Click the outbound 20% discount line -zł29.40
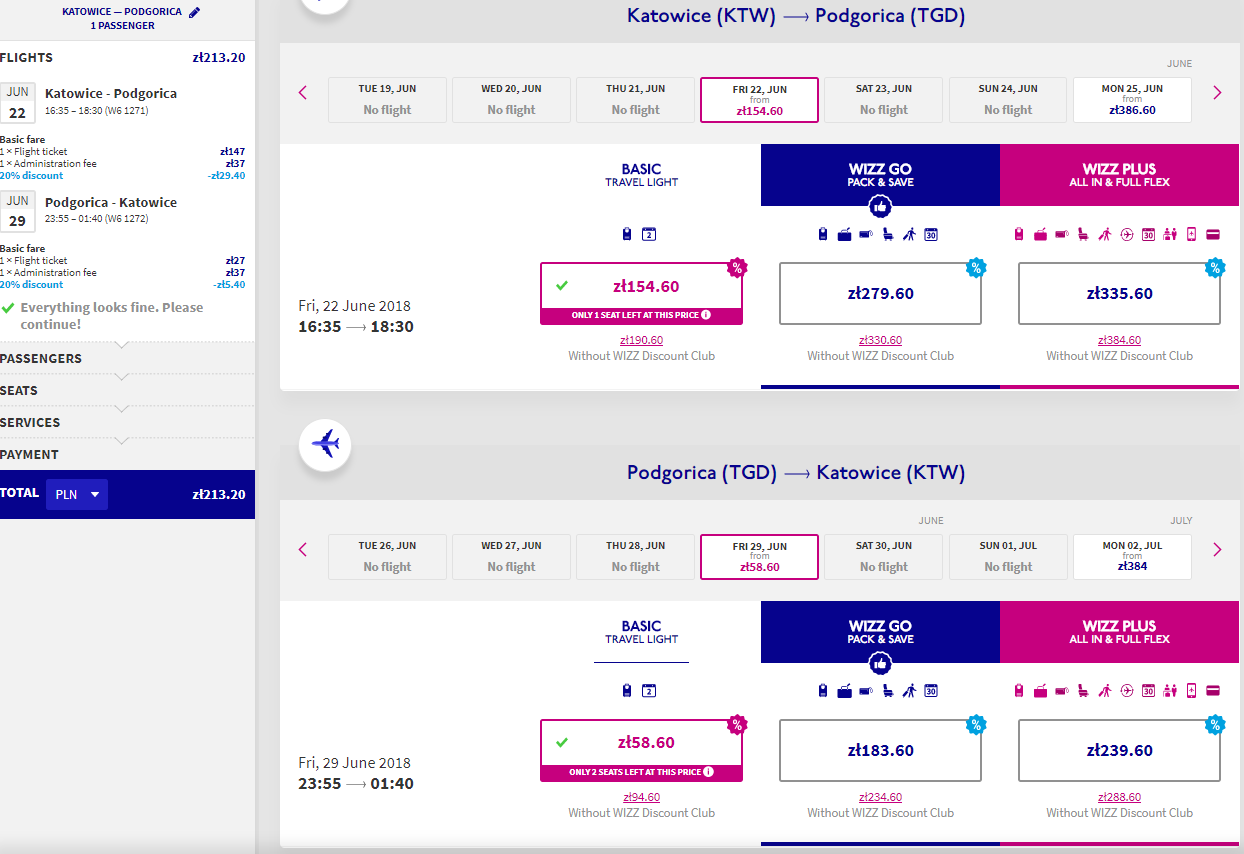This screenshot has height=854, width=1244. point(122,176)
